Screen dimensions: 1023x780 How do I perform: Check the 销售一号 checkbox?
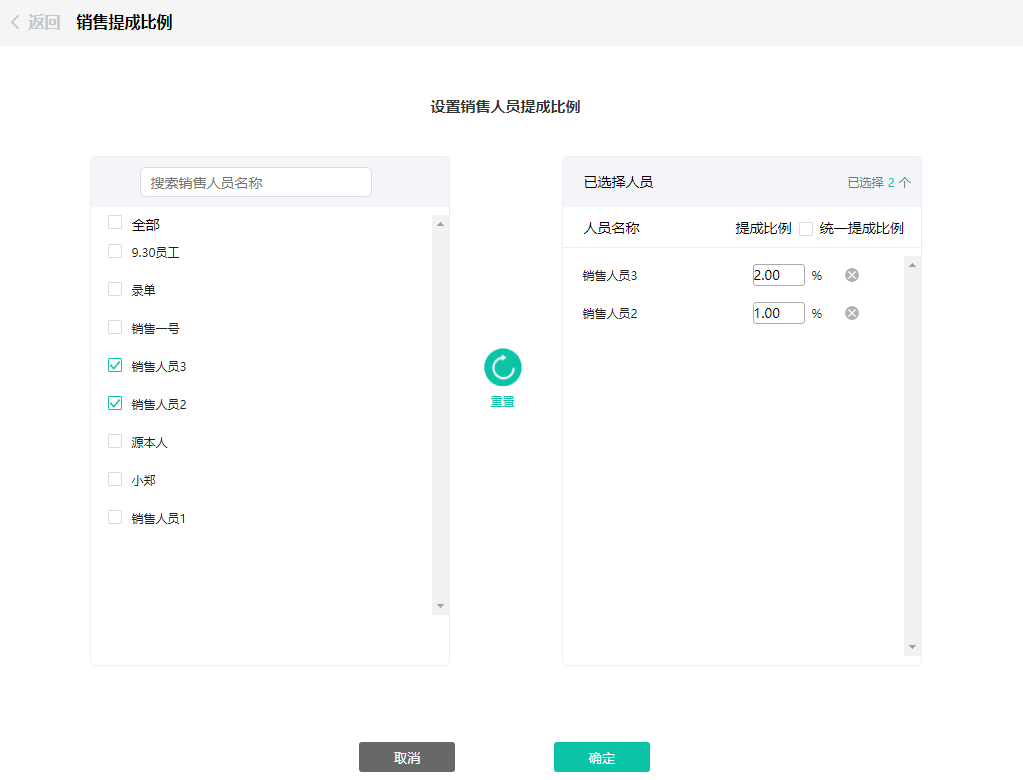114,326
